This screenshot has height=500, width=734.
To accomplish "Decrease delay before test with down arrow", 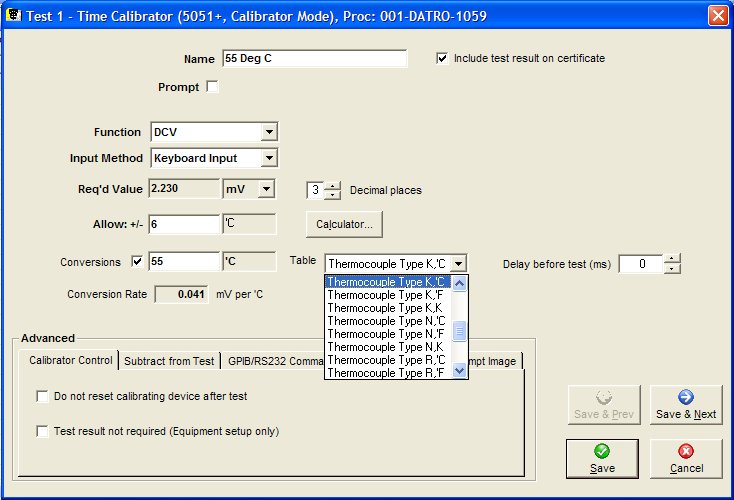I will 672,269.
